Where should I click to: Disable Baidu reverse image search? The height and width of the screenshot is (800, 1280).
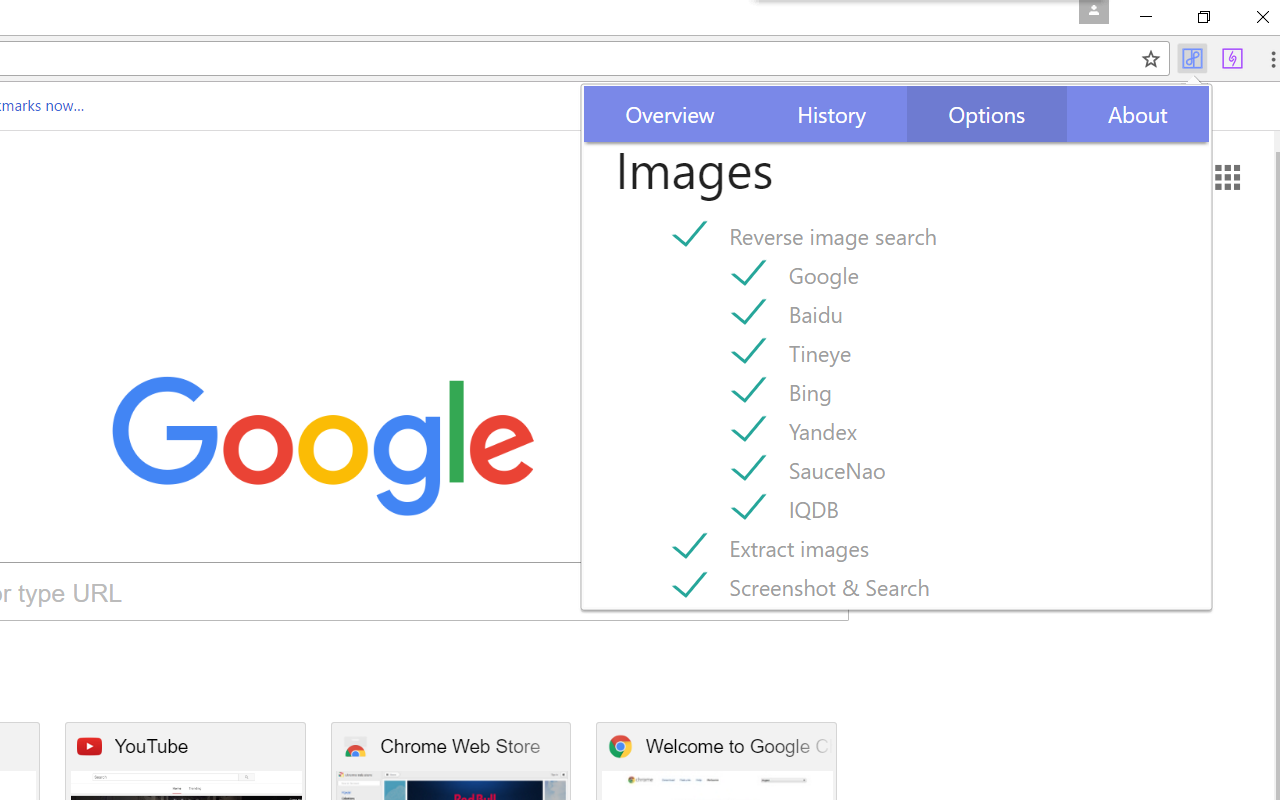pyautogui.click(x=749, y=312)
